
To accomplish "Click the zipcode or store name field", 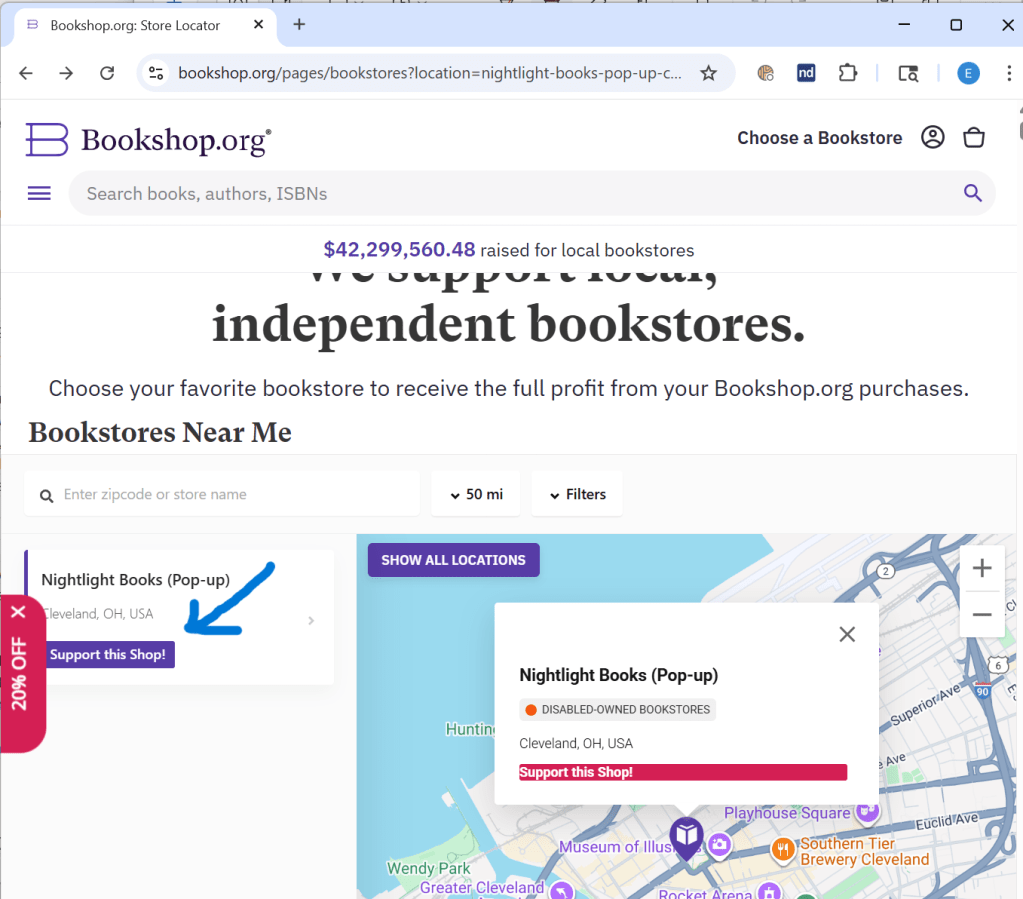I will (235, 494).
